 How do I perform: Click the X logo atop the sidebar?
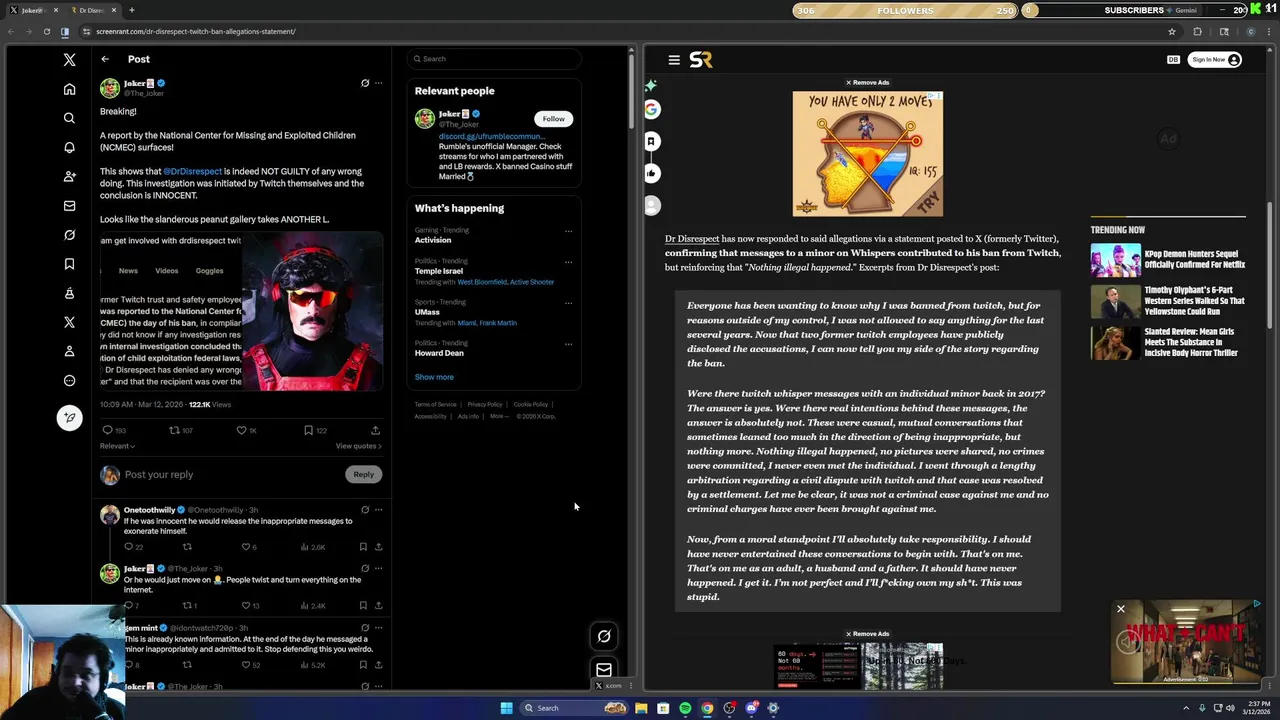69,60
